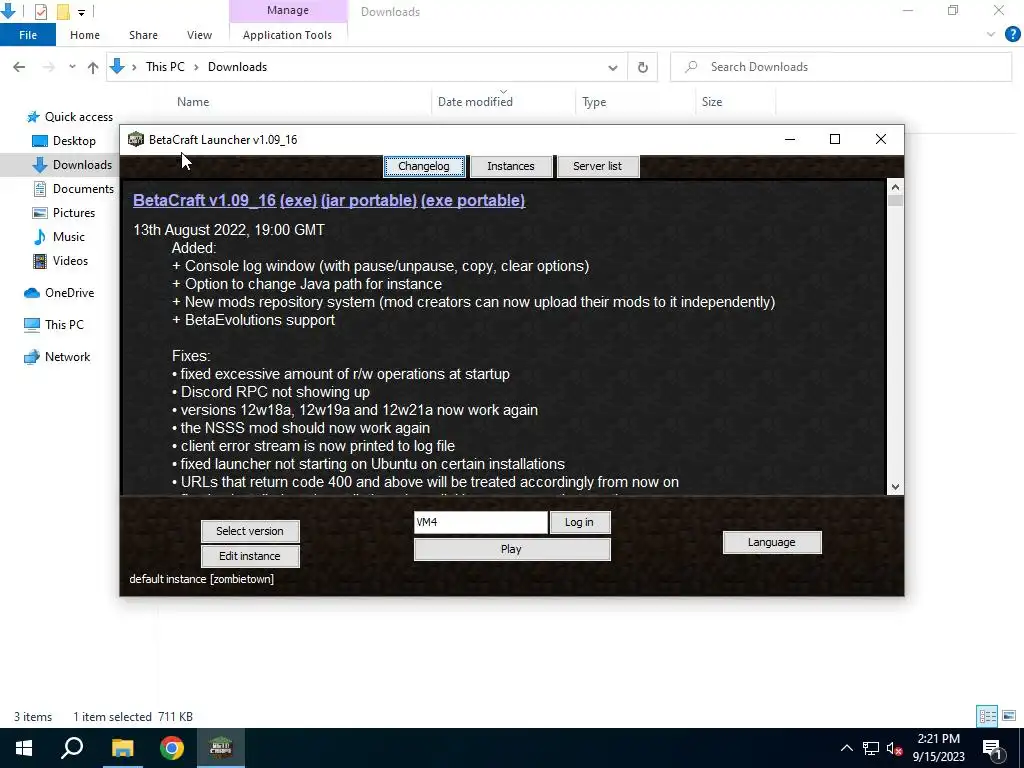Switch to Home ribbon tab

coord(85,35)
